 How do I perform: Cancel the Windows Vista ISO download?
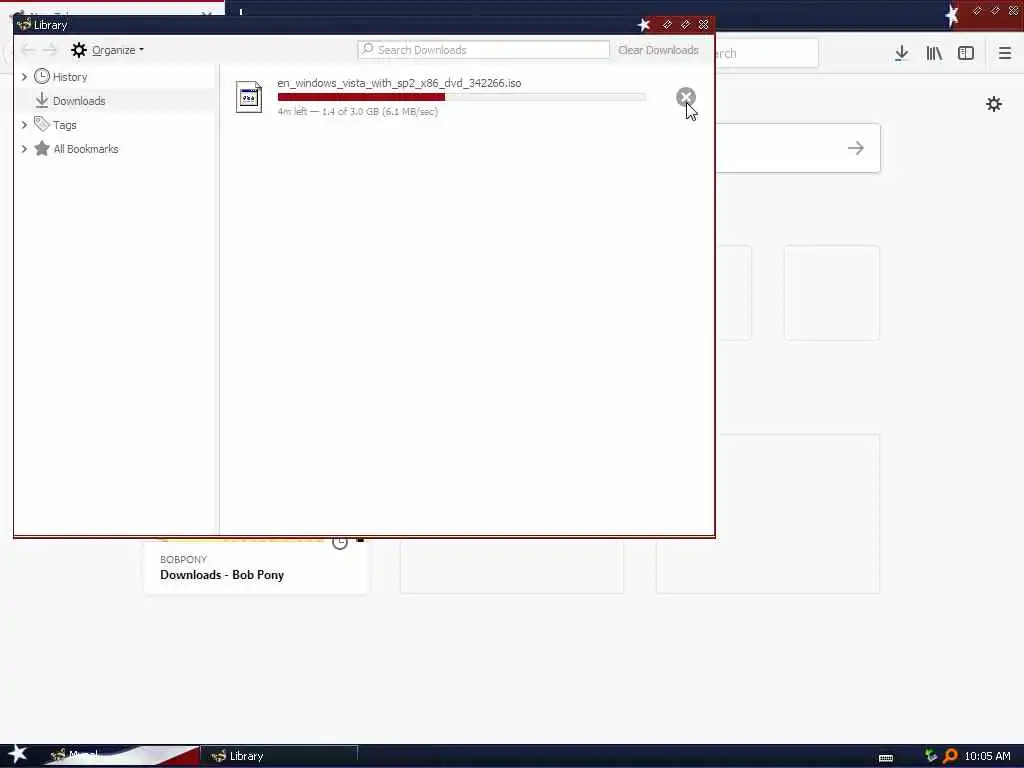[x=685, y=97]
